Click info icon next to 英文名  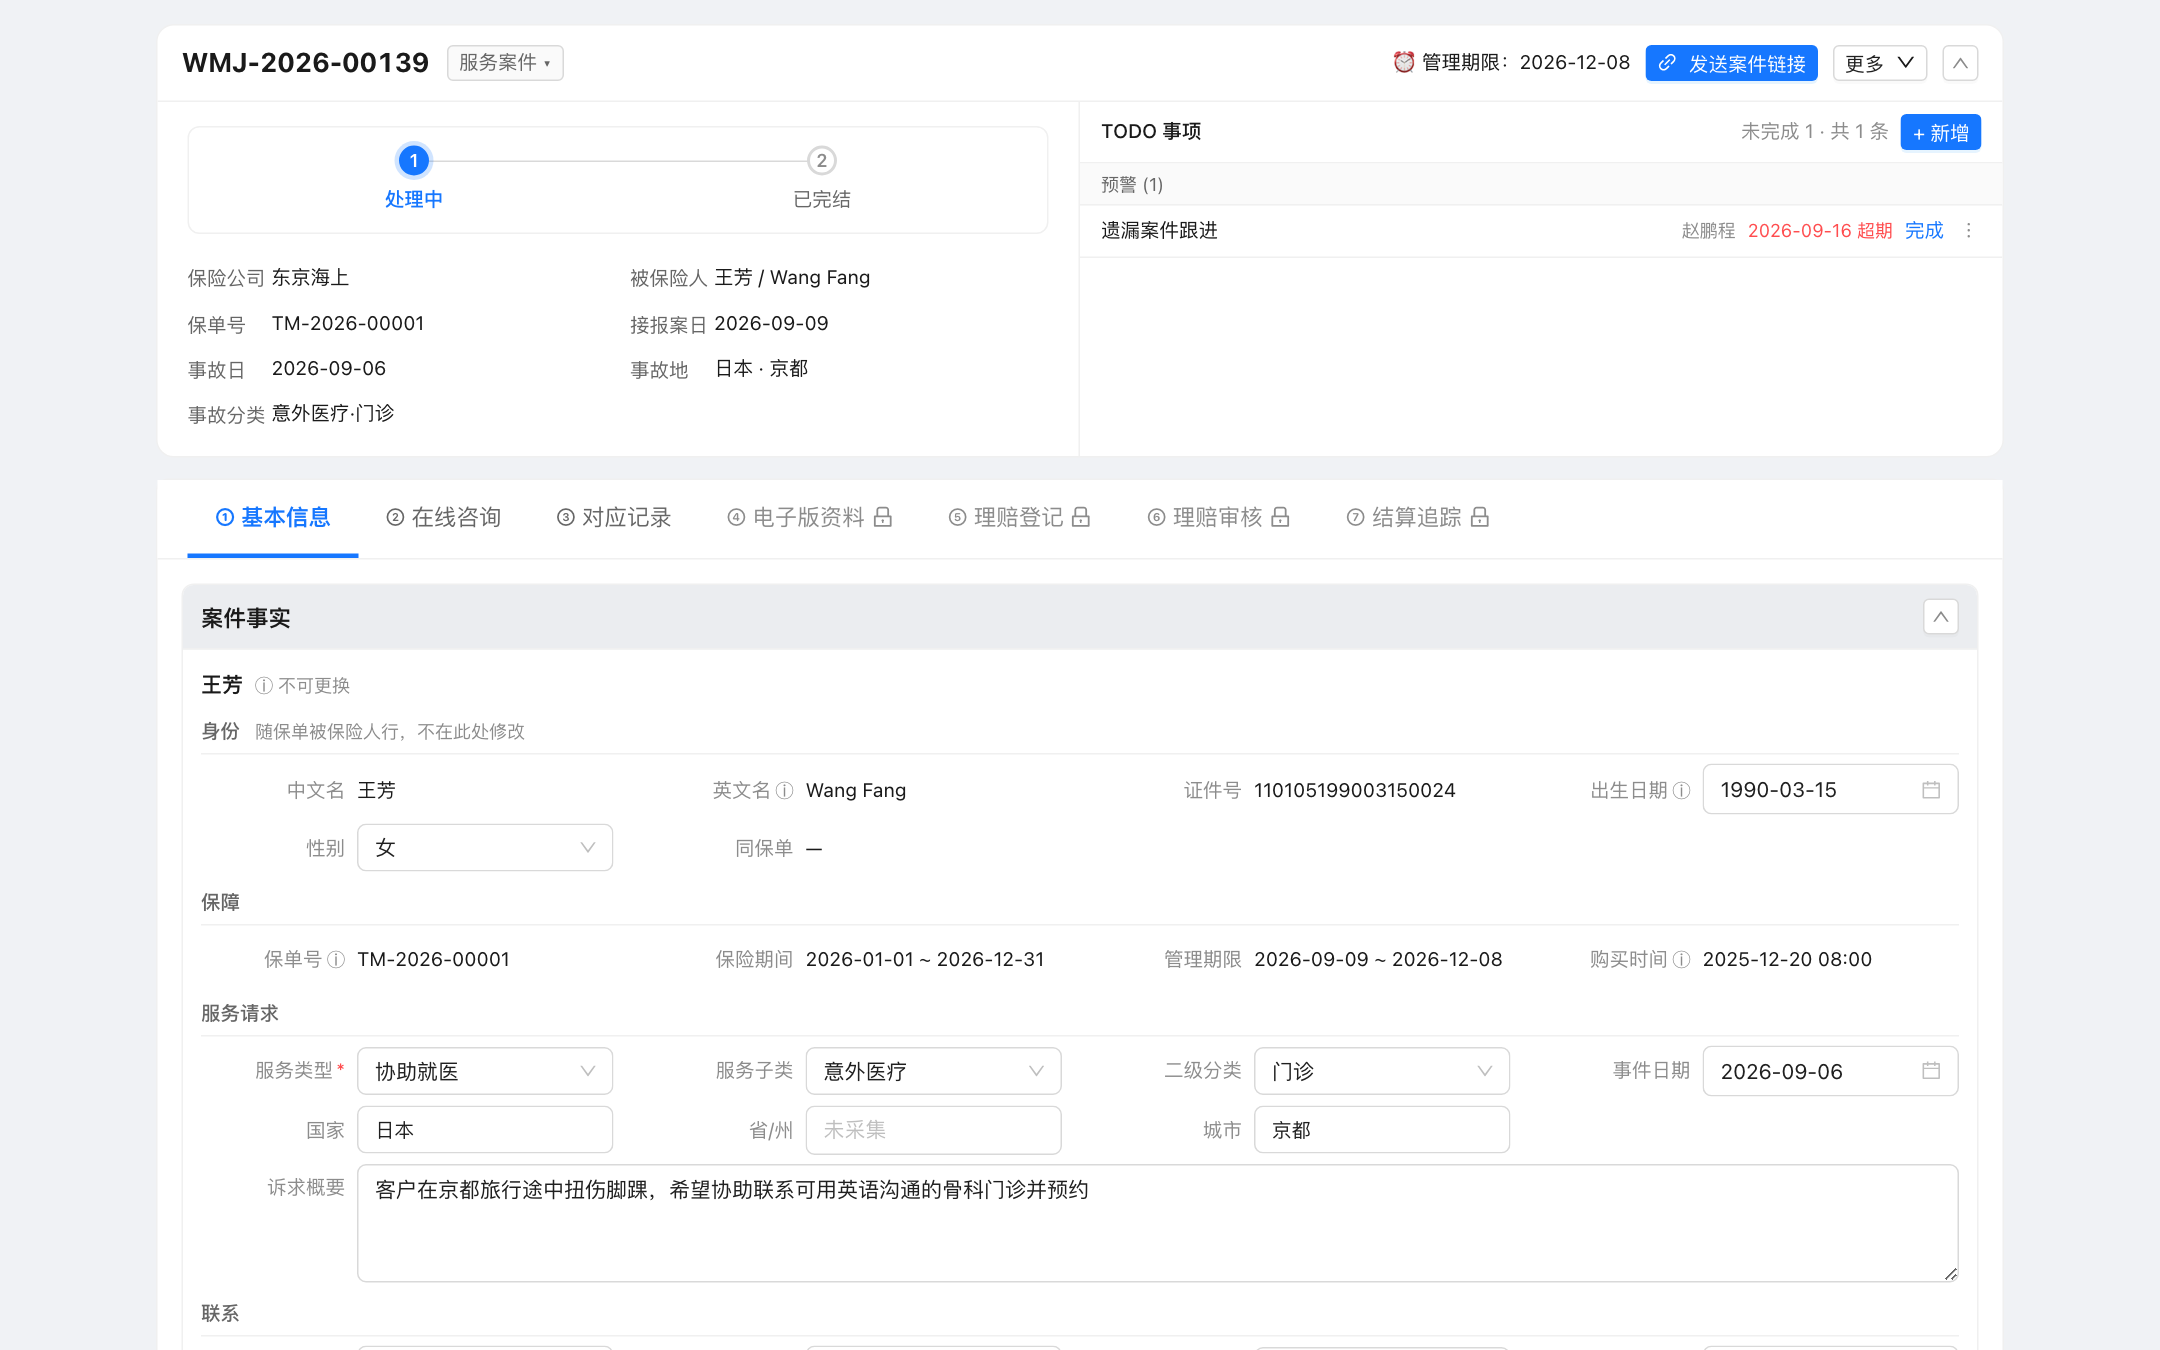[785, 790]
